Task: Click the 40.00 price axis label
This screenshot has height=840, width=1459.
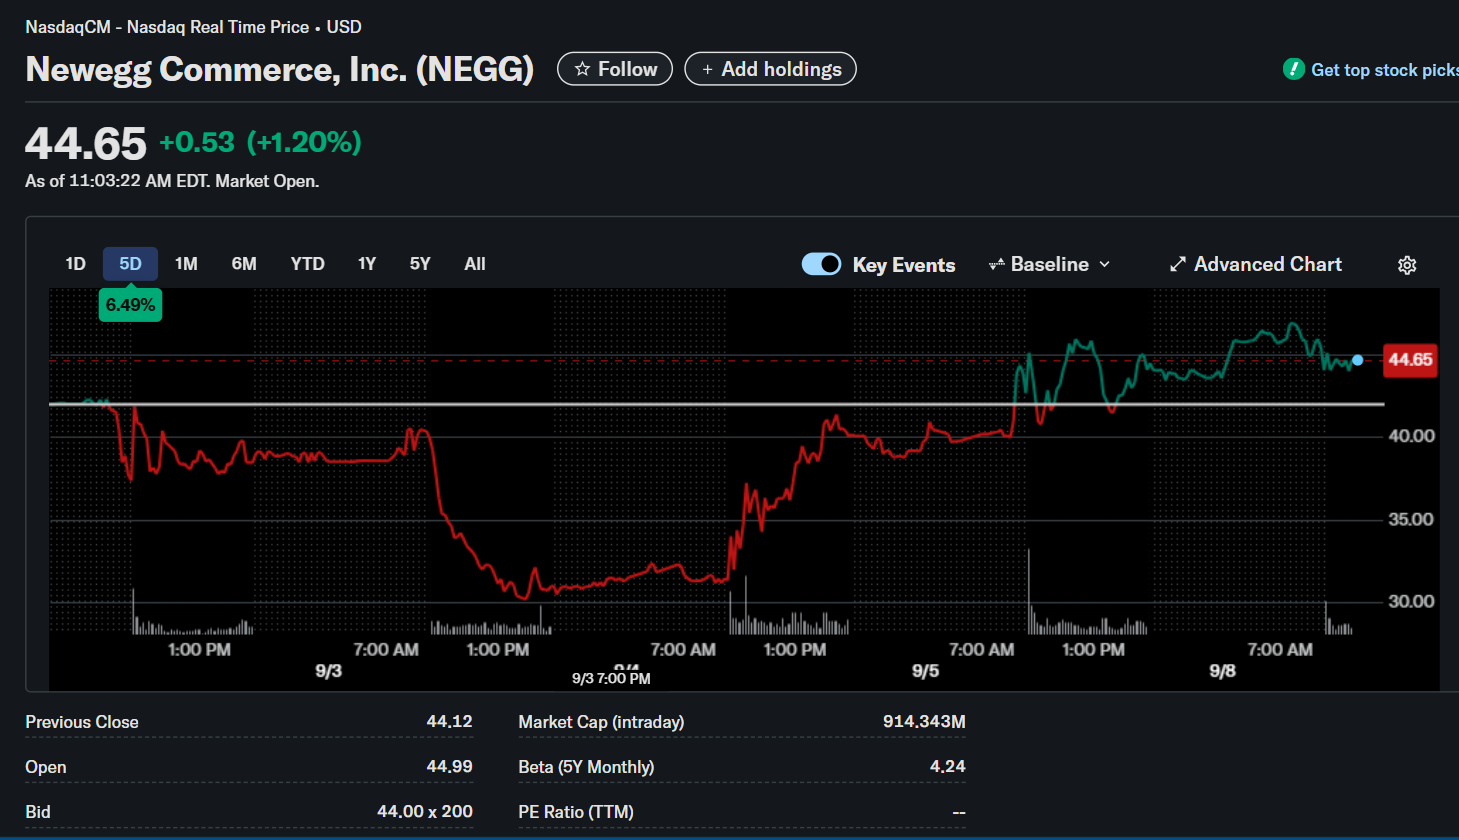Action: pos(1411,436)
